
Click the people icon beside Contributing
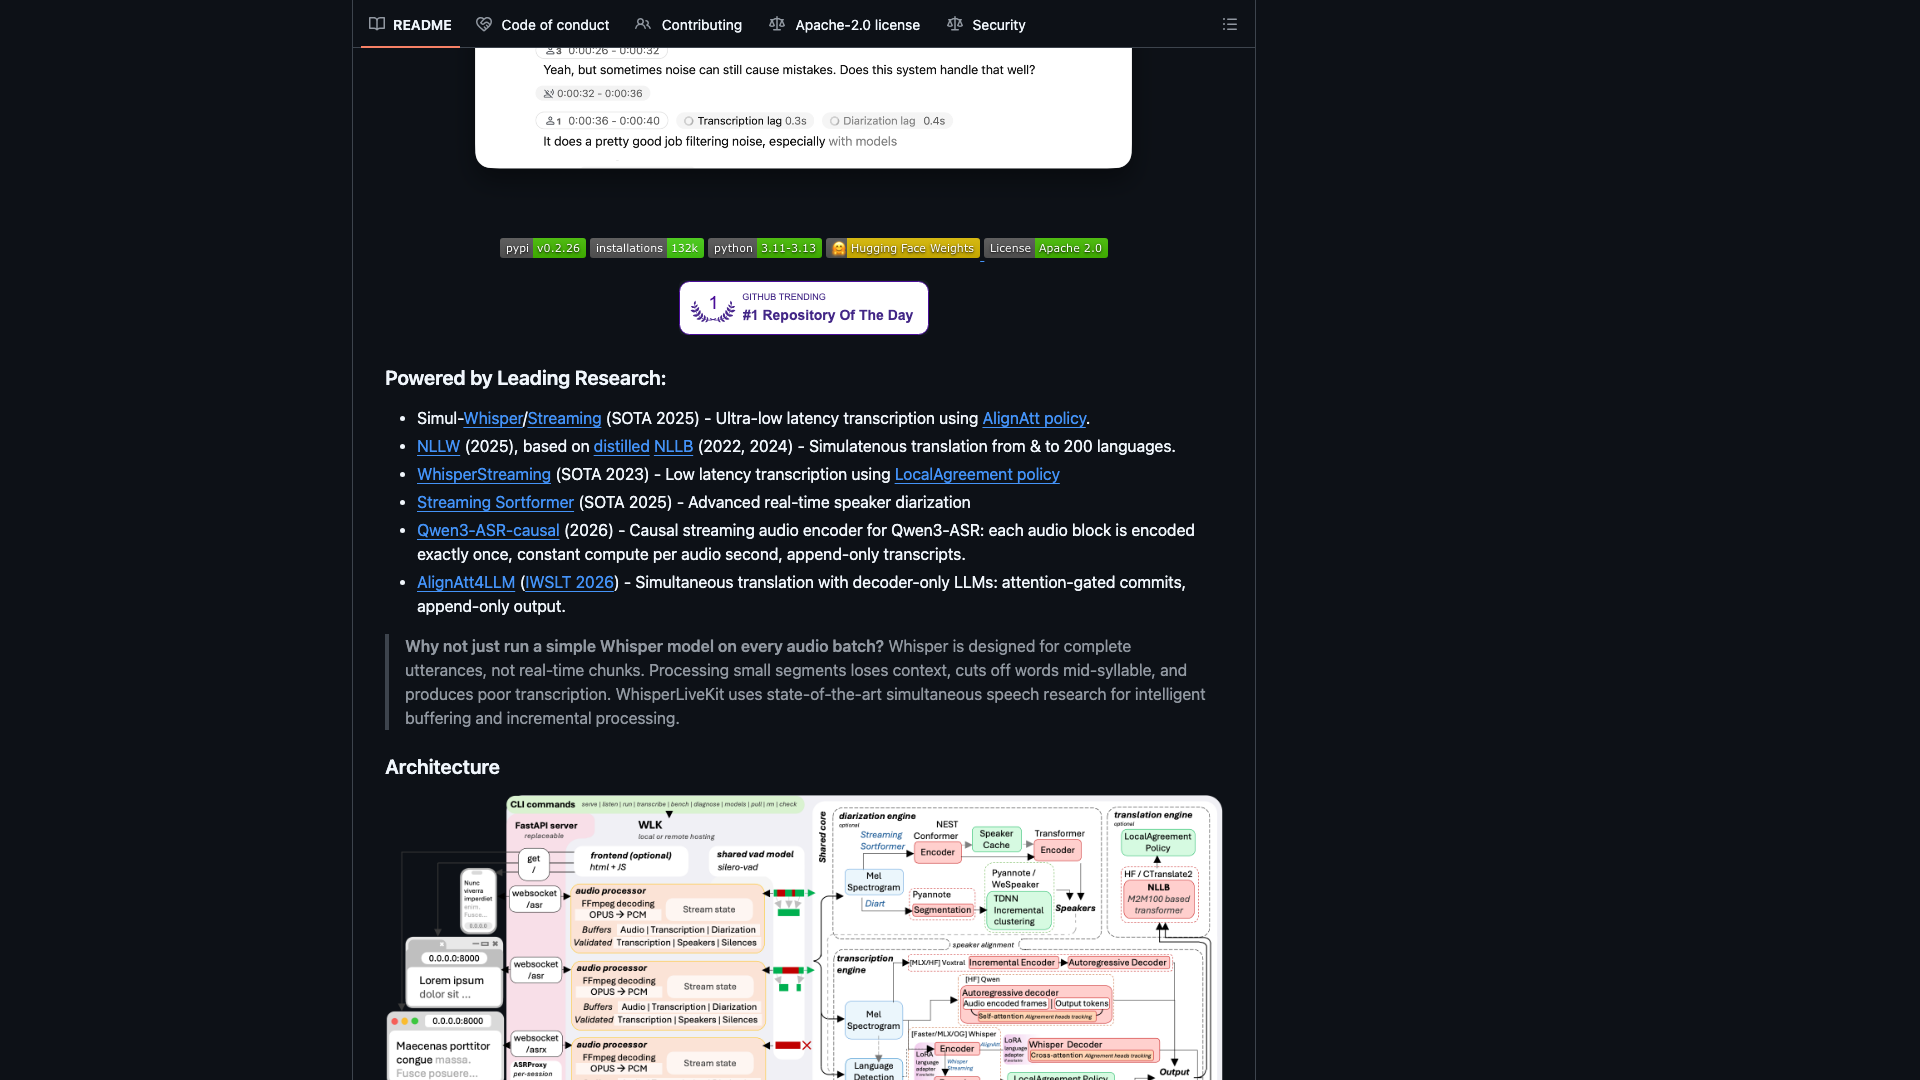[643, 24]
